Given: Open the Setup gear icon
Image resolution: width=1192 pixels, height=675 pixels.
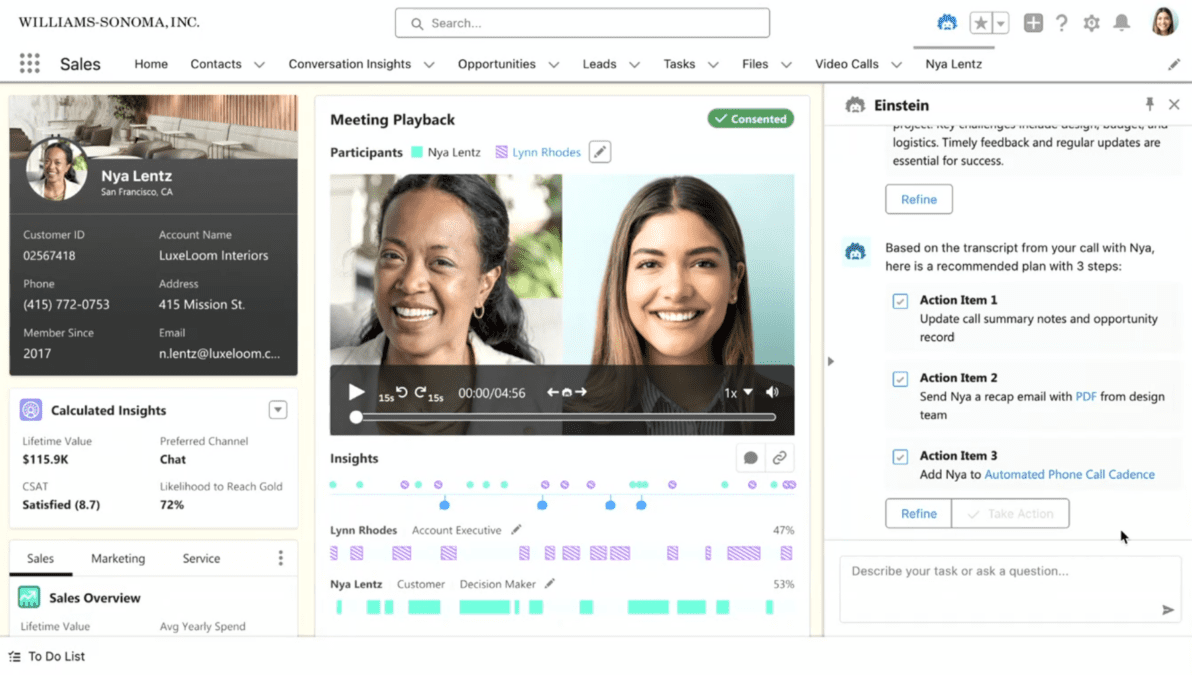Looking at the screenshot, I should (1092, 23).
